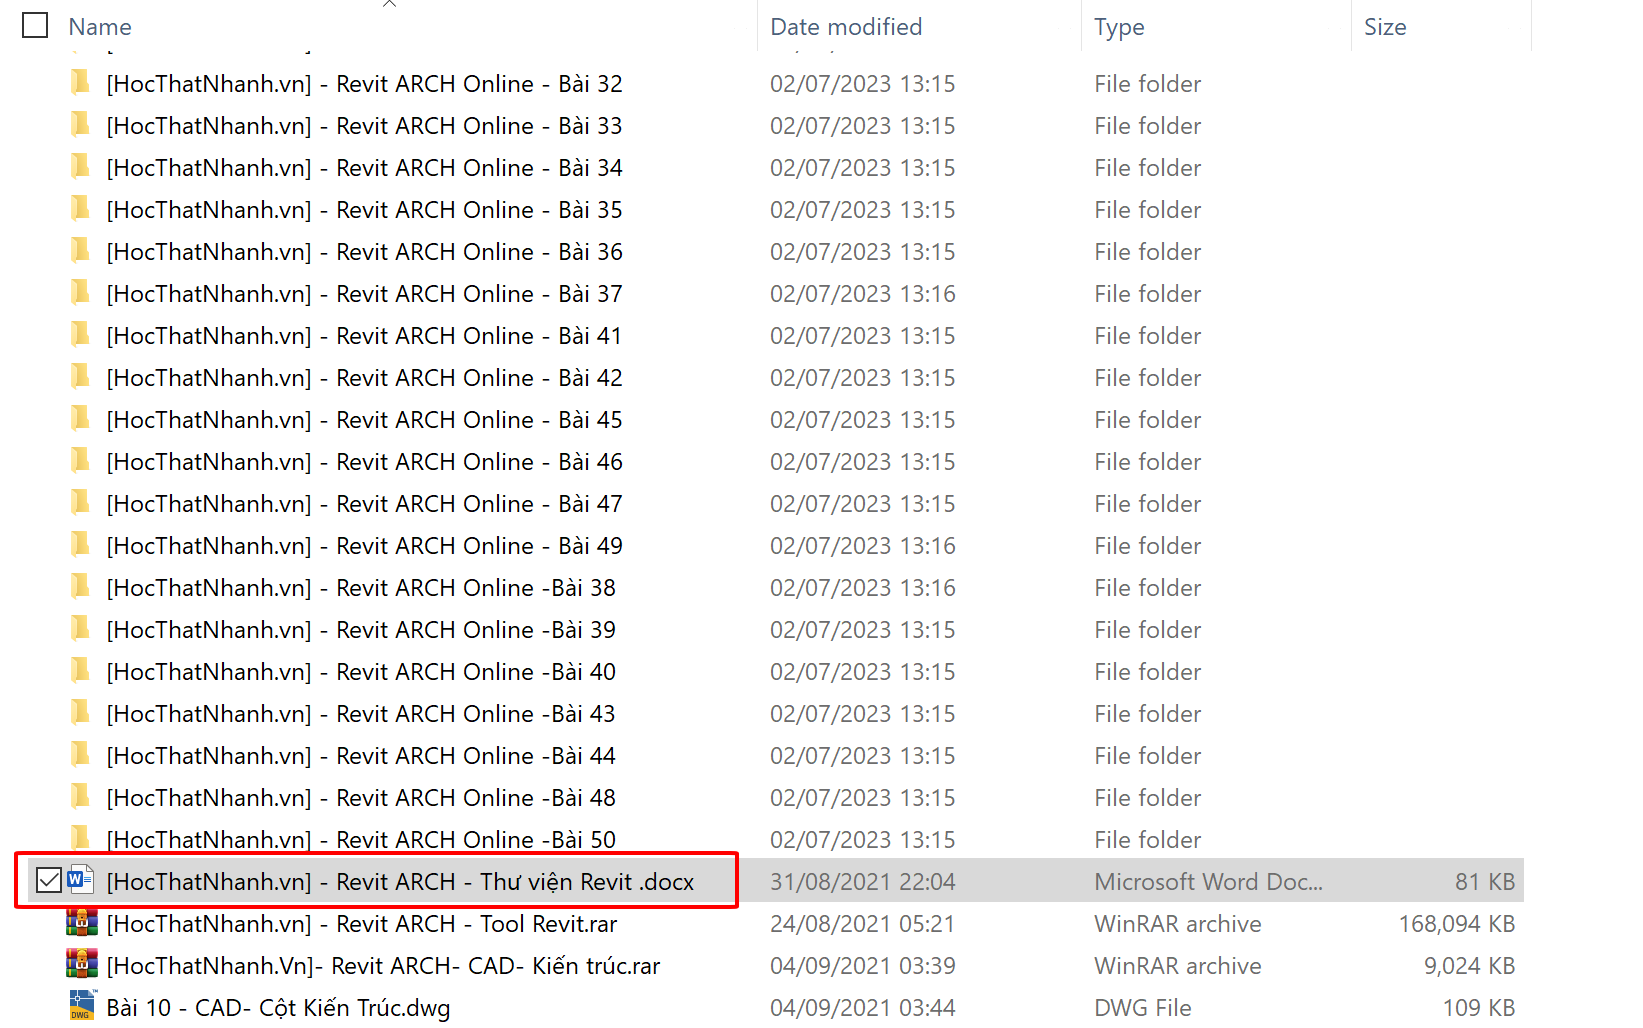Click the folder icon of Bài 33
This screenshot has height=1028, width=1643.
81,124
